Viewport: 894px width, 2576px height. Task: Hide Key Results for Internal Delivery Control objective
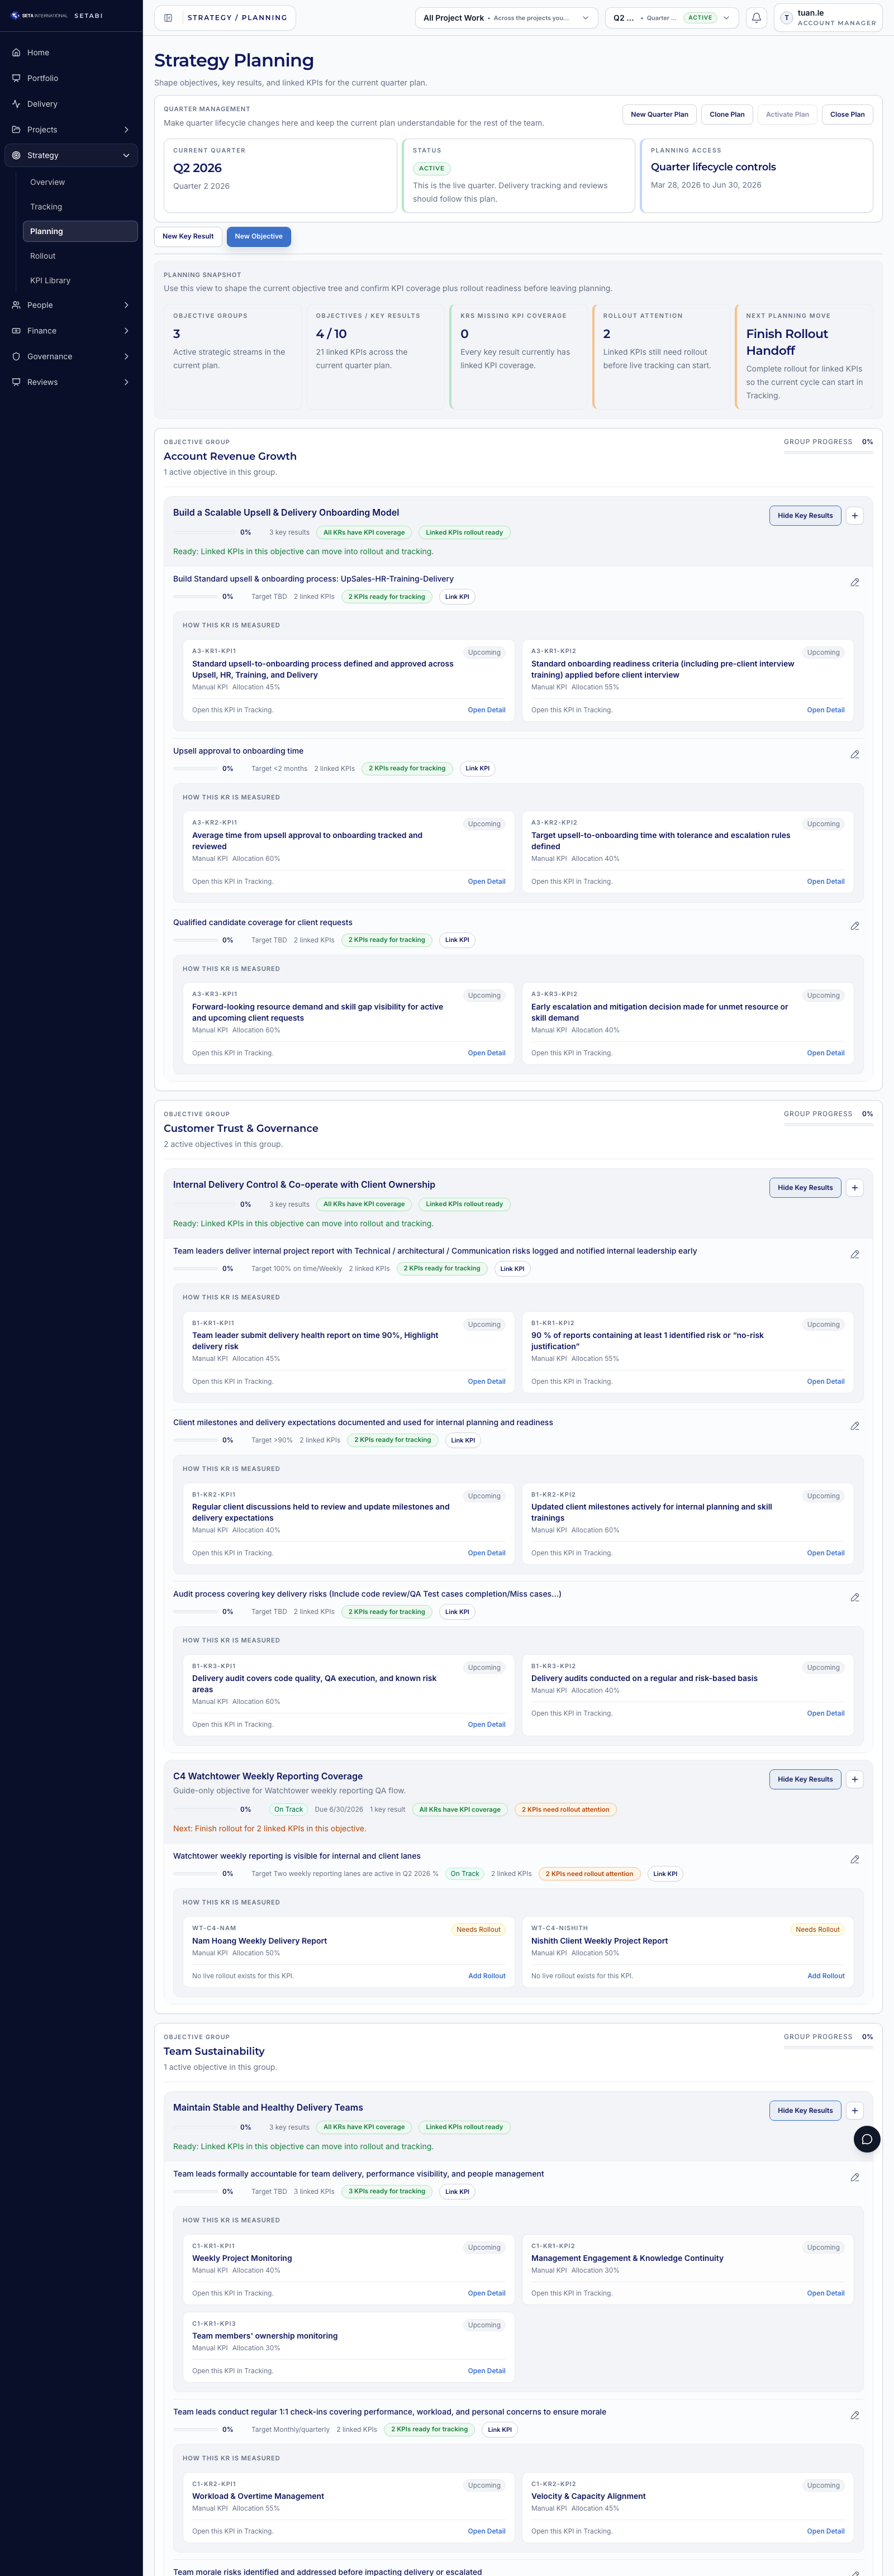[805, 1187]
